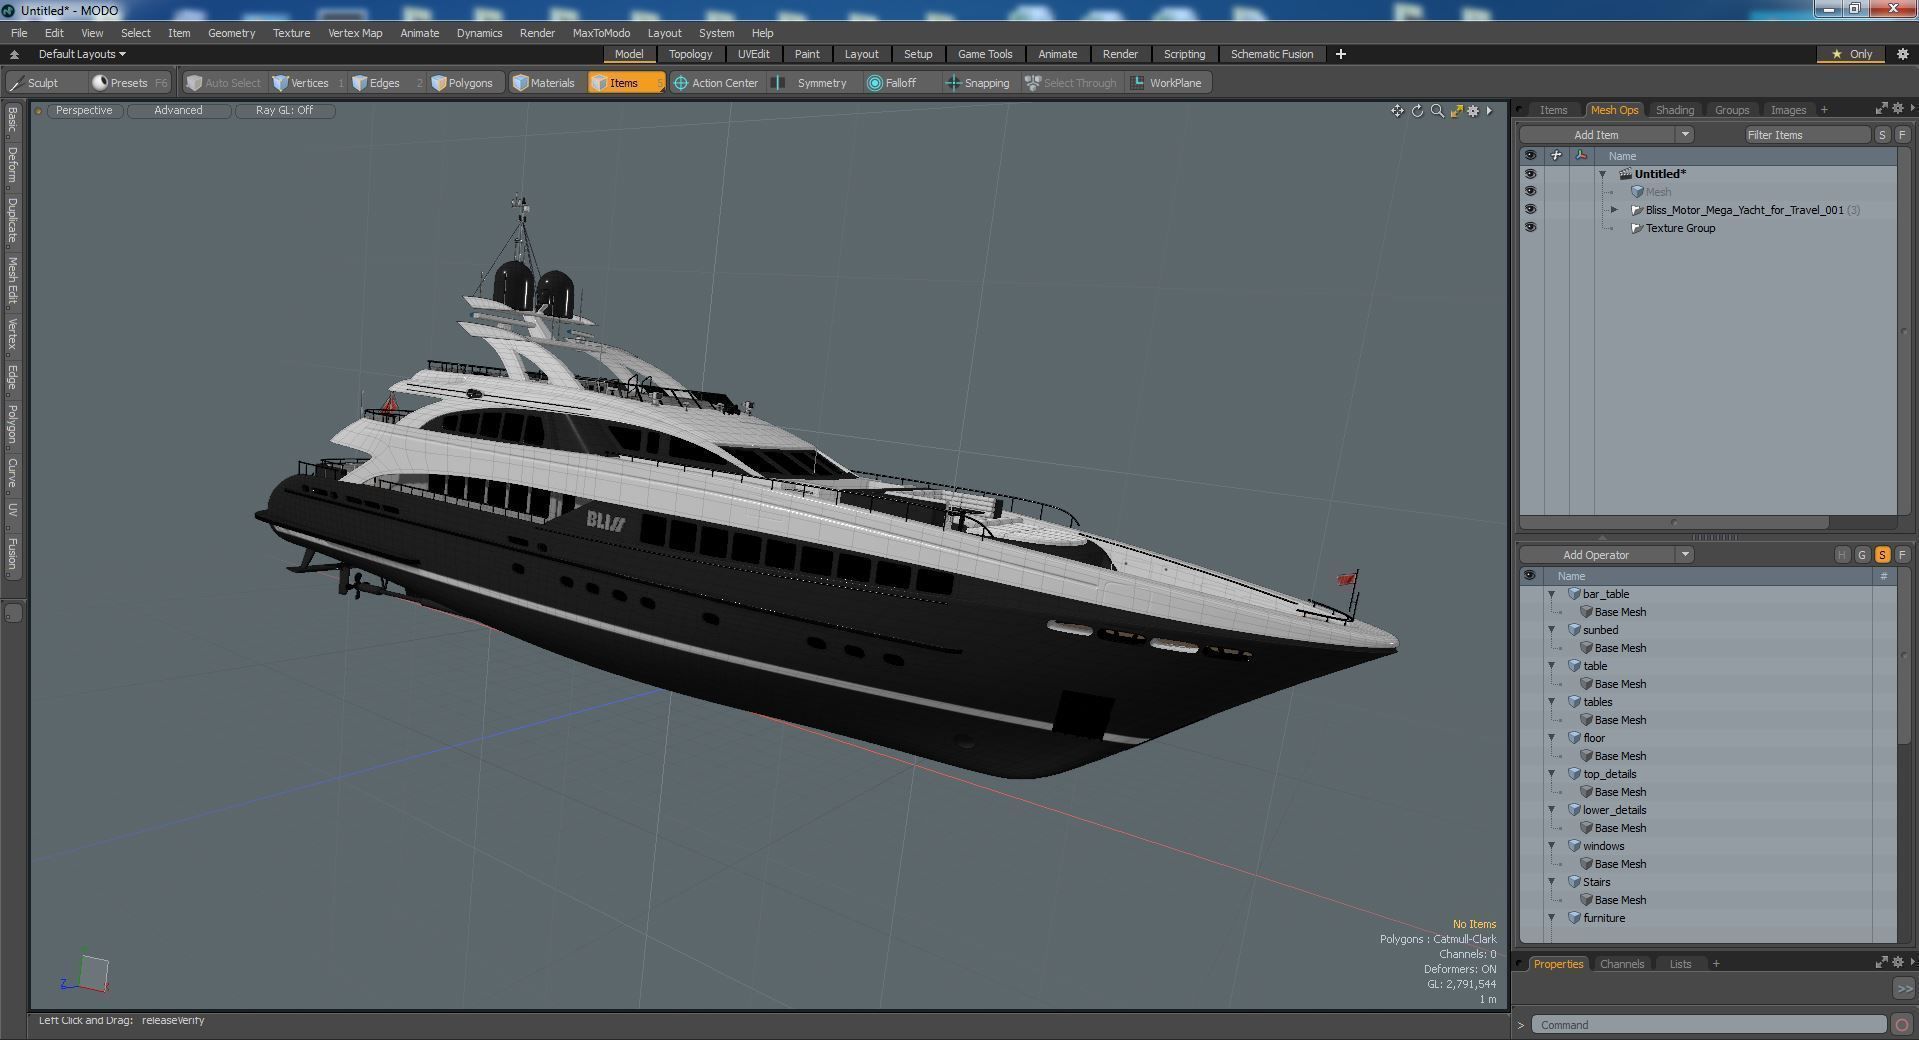
Task: Toggle Texture Group visibility eye
Action: 1530,228
